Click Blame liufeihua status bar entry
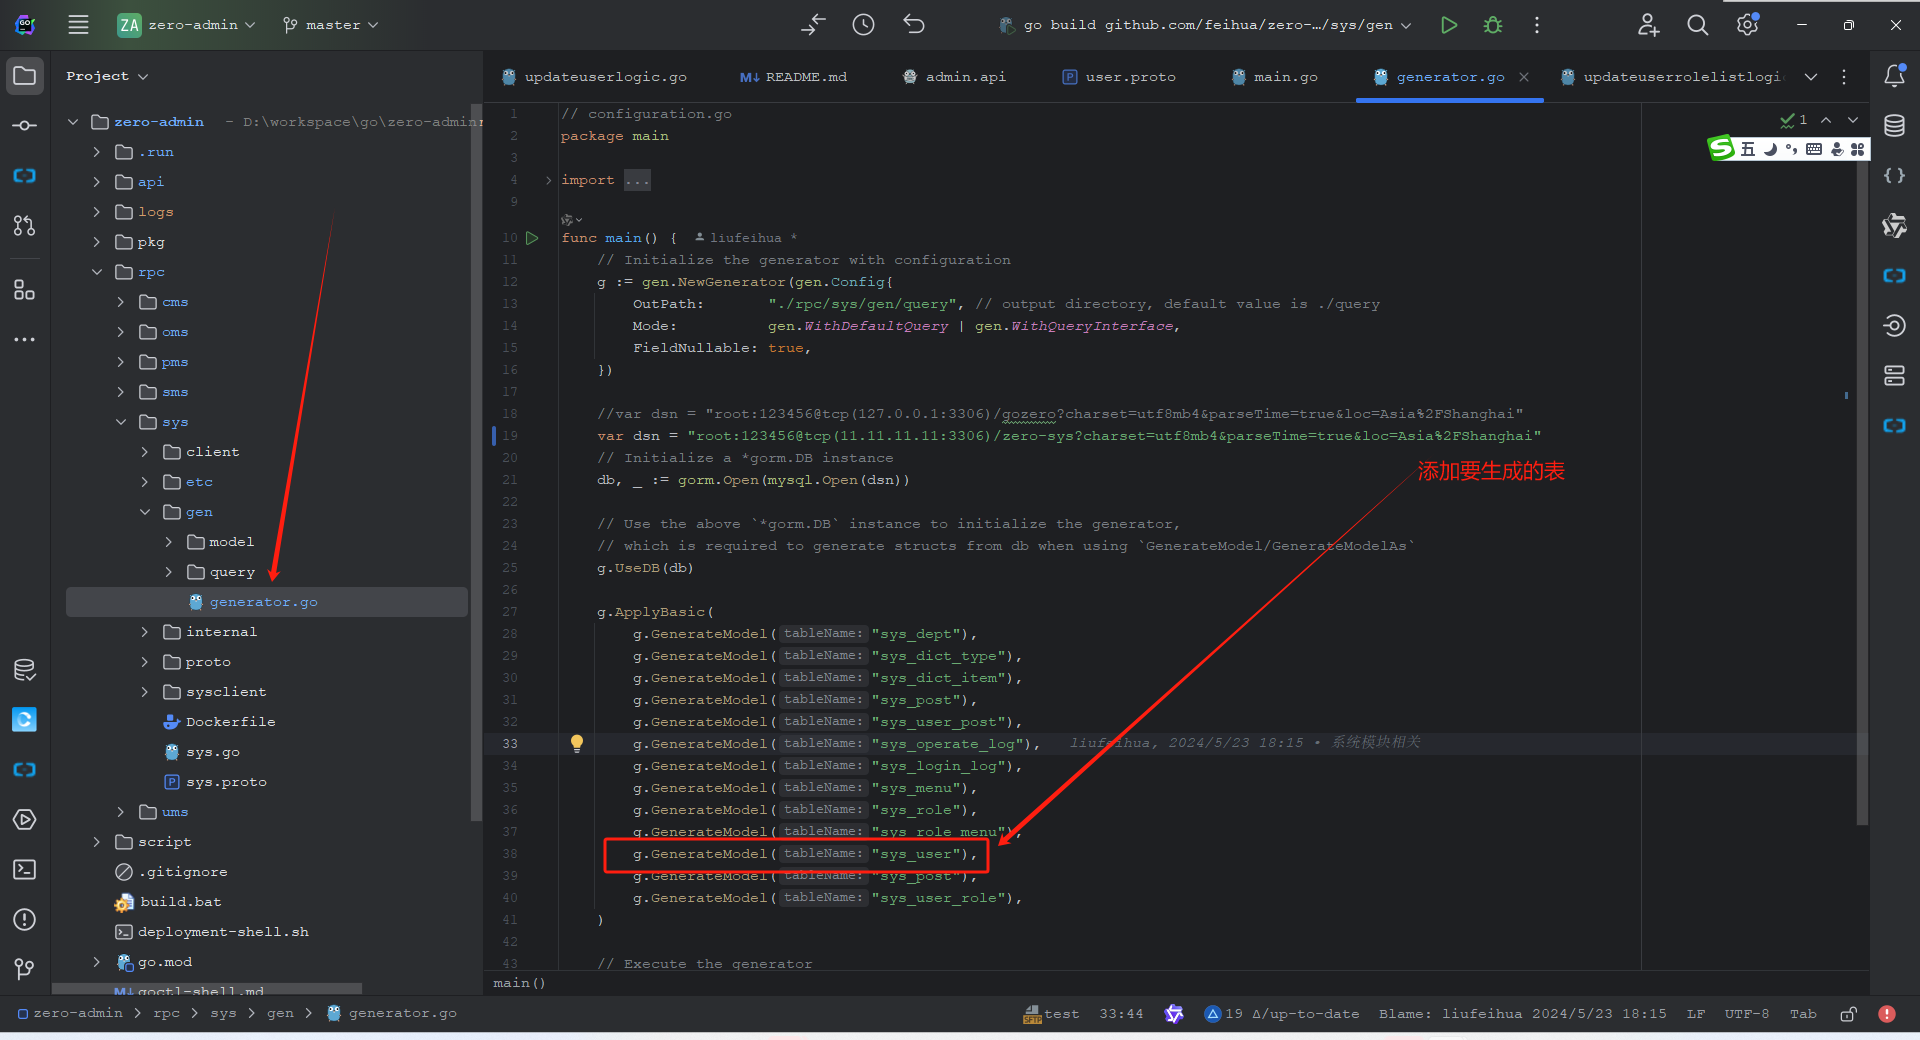This screenshot has height=1040, width=1920. (1522, 1014)
